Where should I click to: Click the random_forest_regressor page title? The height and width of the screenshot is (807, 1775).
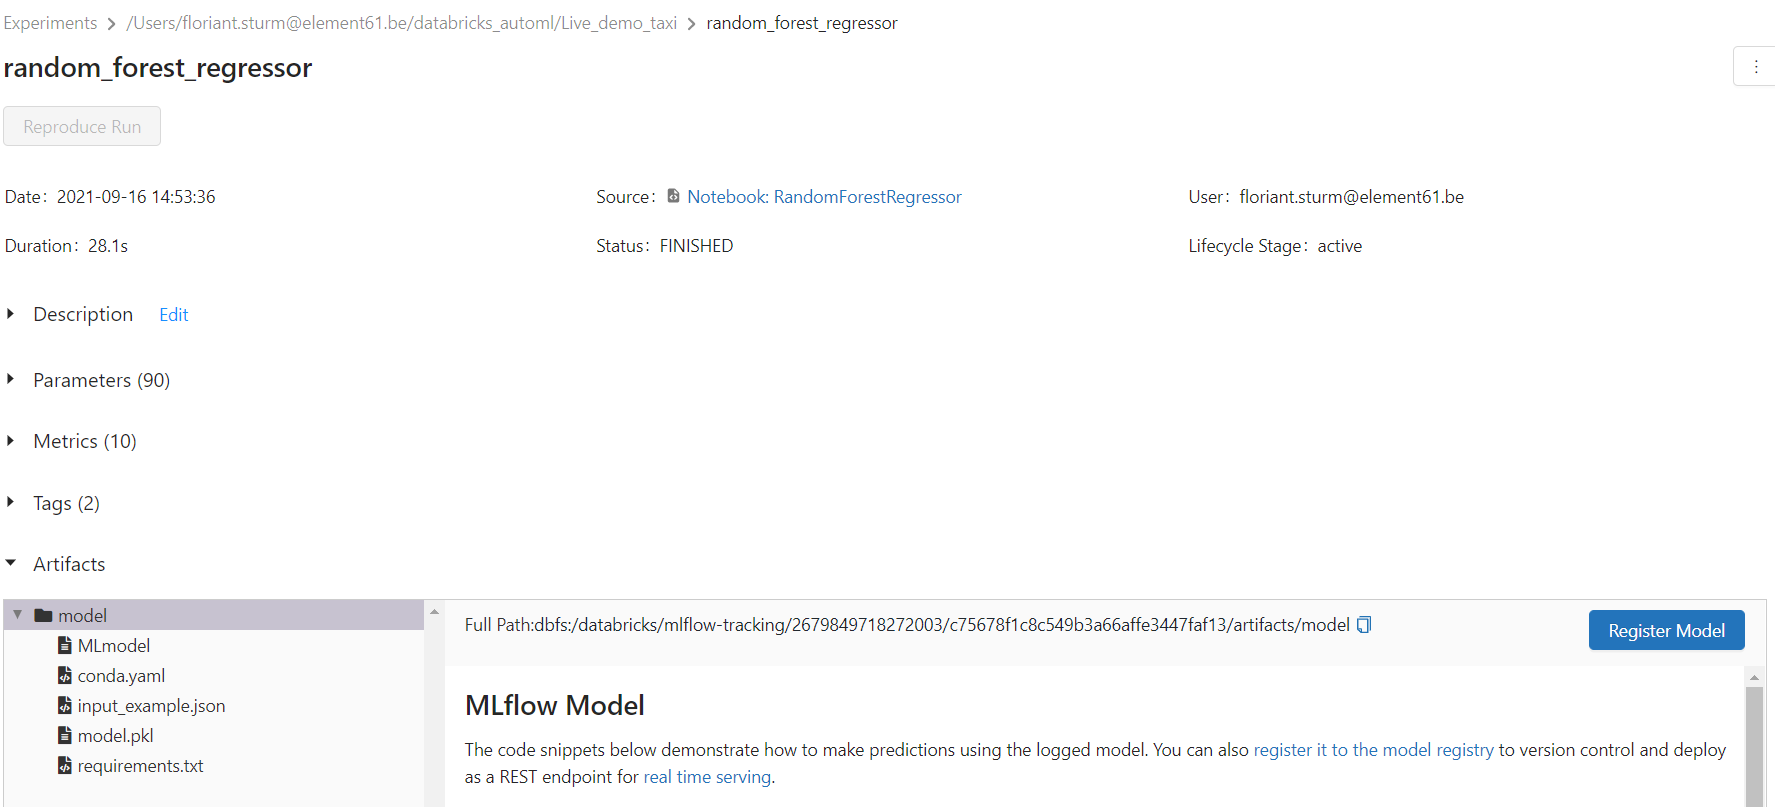click(x=158, y=68)
